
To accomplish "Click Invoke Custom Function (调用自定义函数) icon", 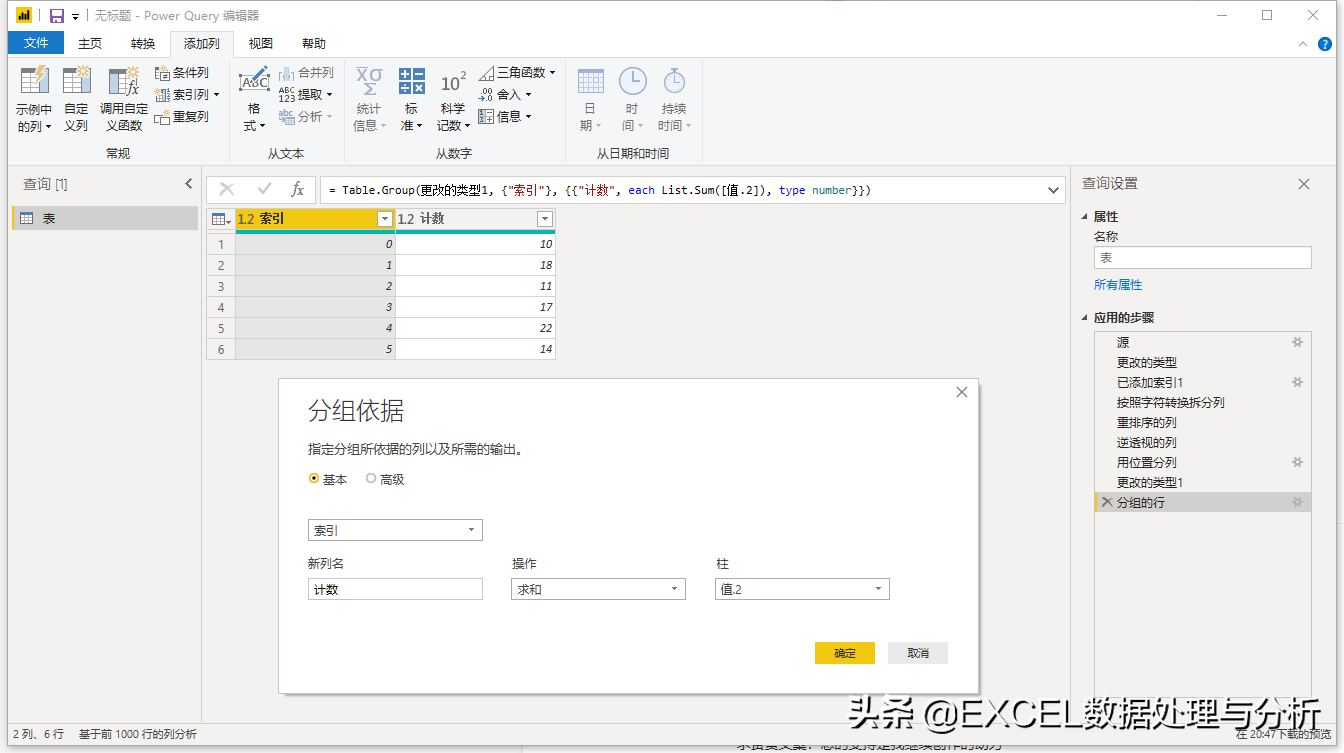I will click(124, 81).
